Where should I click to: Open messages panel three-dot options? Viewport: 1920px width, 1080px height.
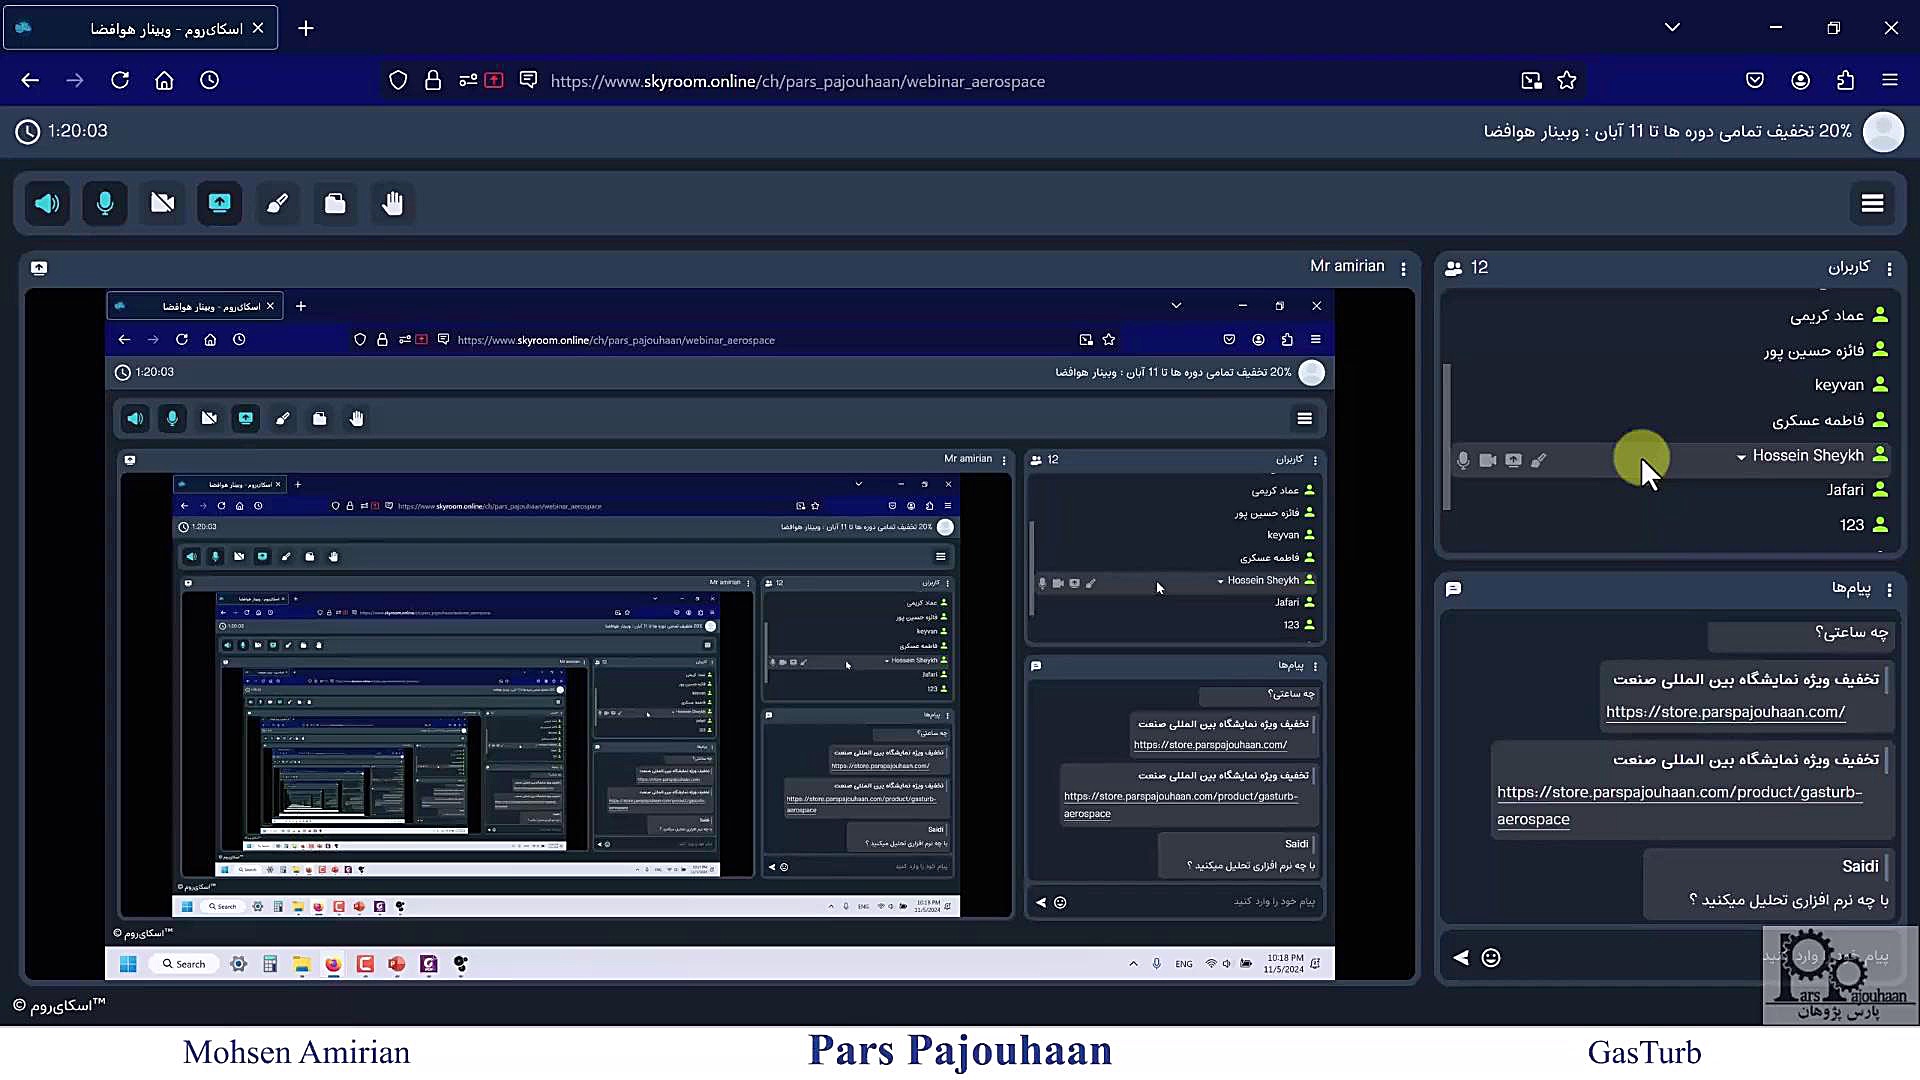point(1889,590)
